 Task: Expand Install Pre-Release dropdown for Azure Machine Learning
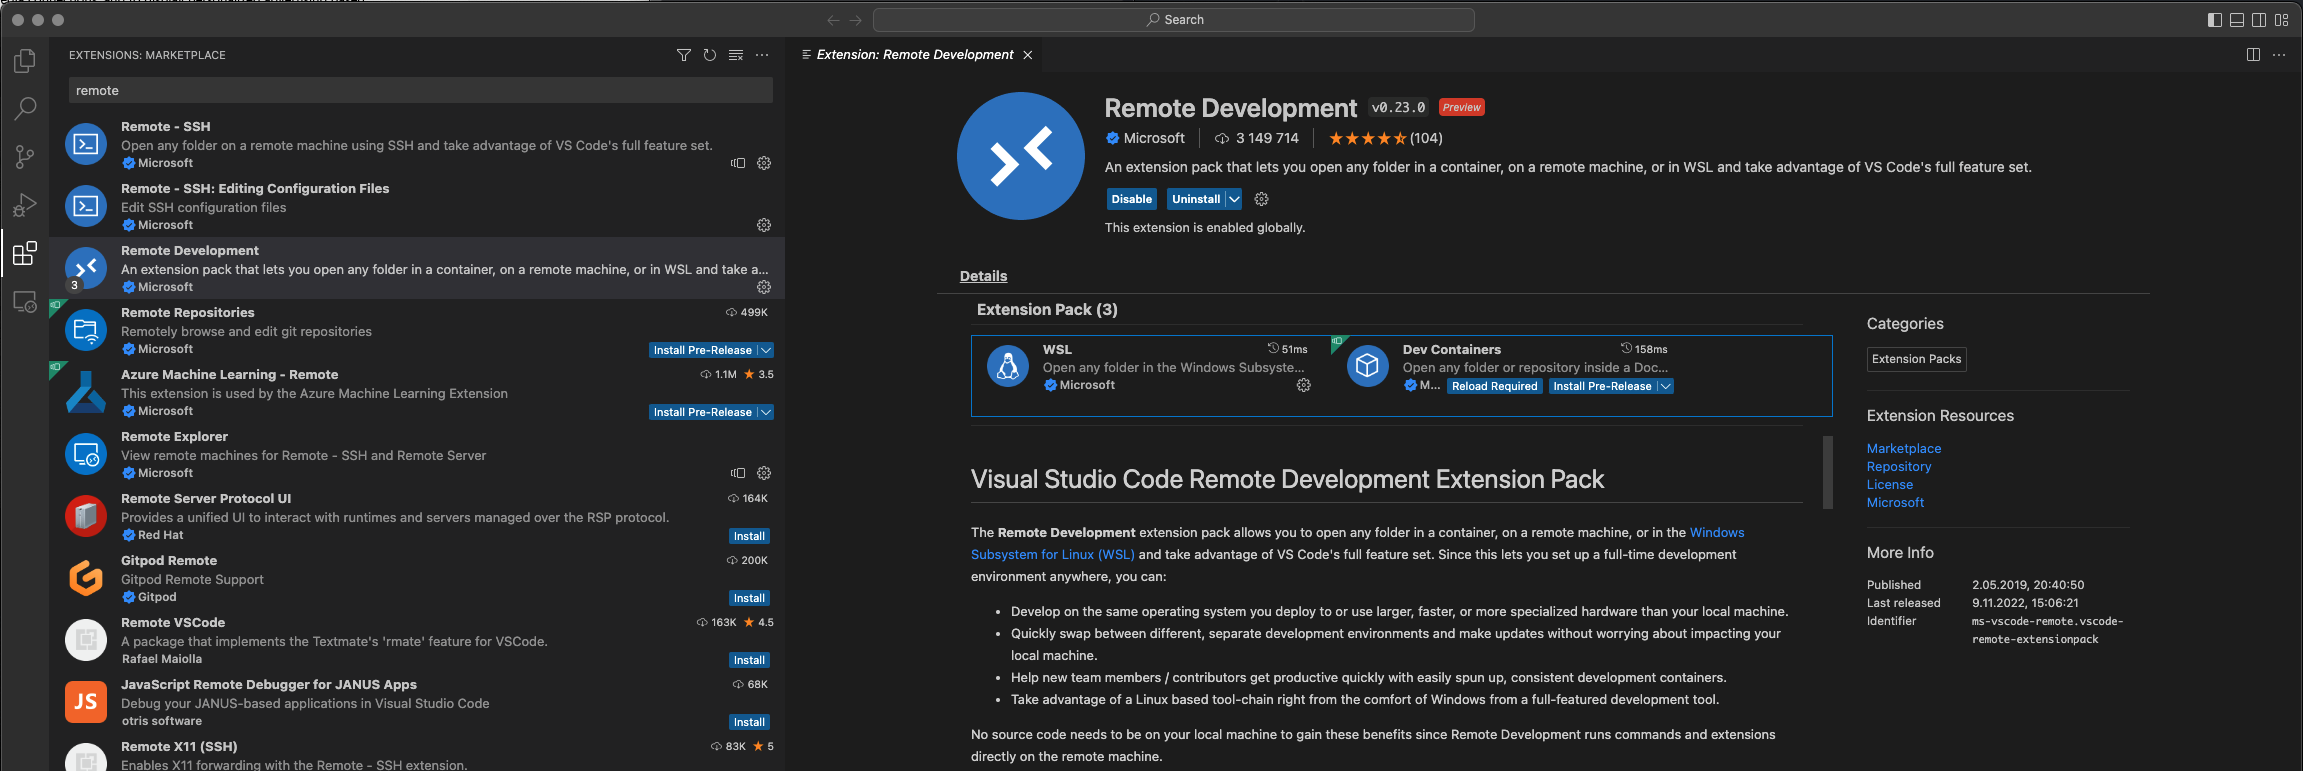765,412
